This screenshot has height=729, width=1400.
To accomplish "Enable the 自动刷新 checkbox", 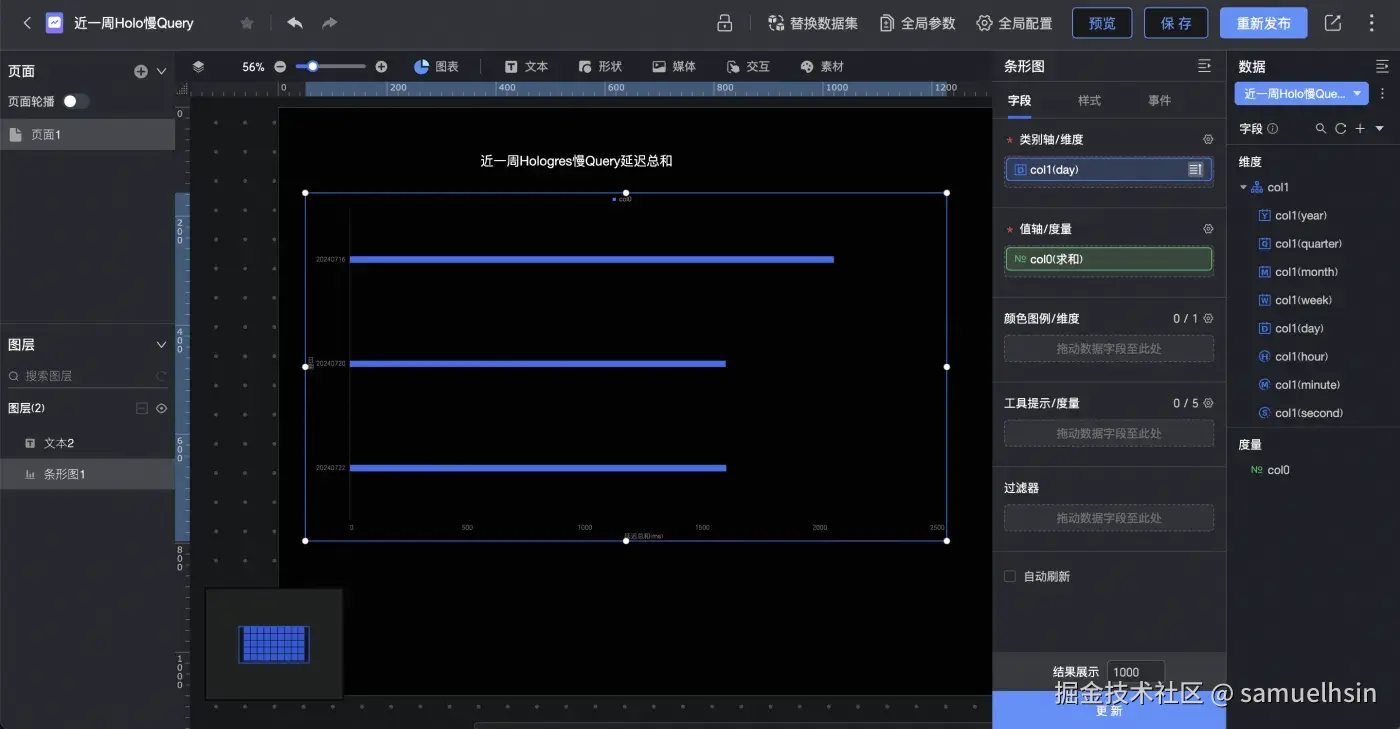I will [1010, 576].
